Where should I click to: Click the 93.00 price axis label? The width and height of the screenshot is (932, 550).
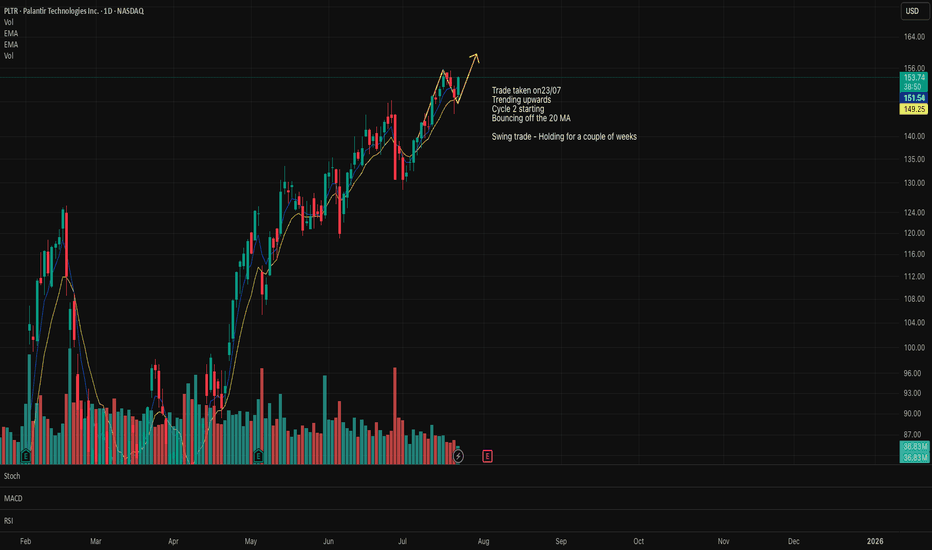click(914, 394)
